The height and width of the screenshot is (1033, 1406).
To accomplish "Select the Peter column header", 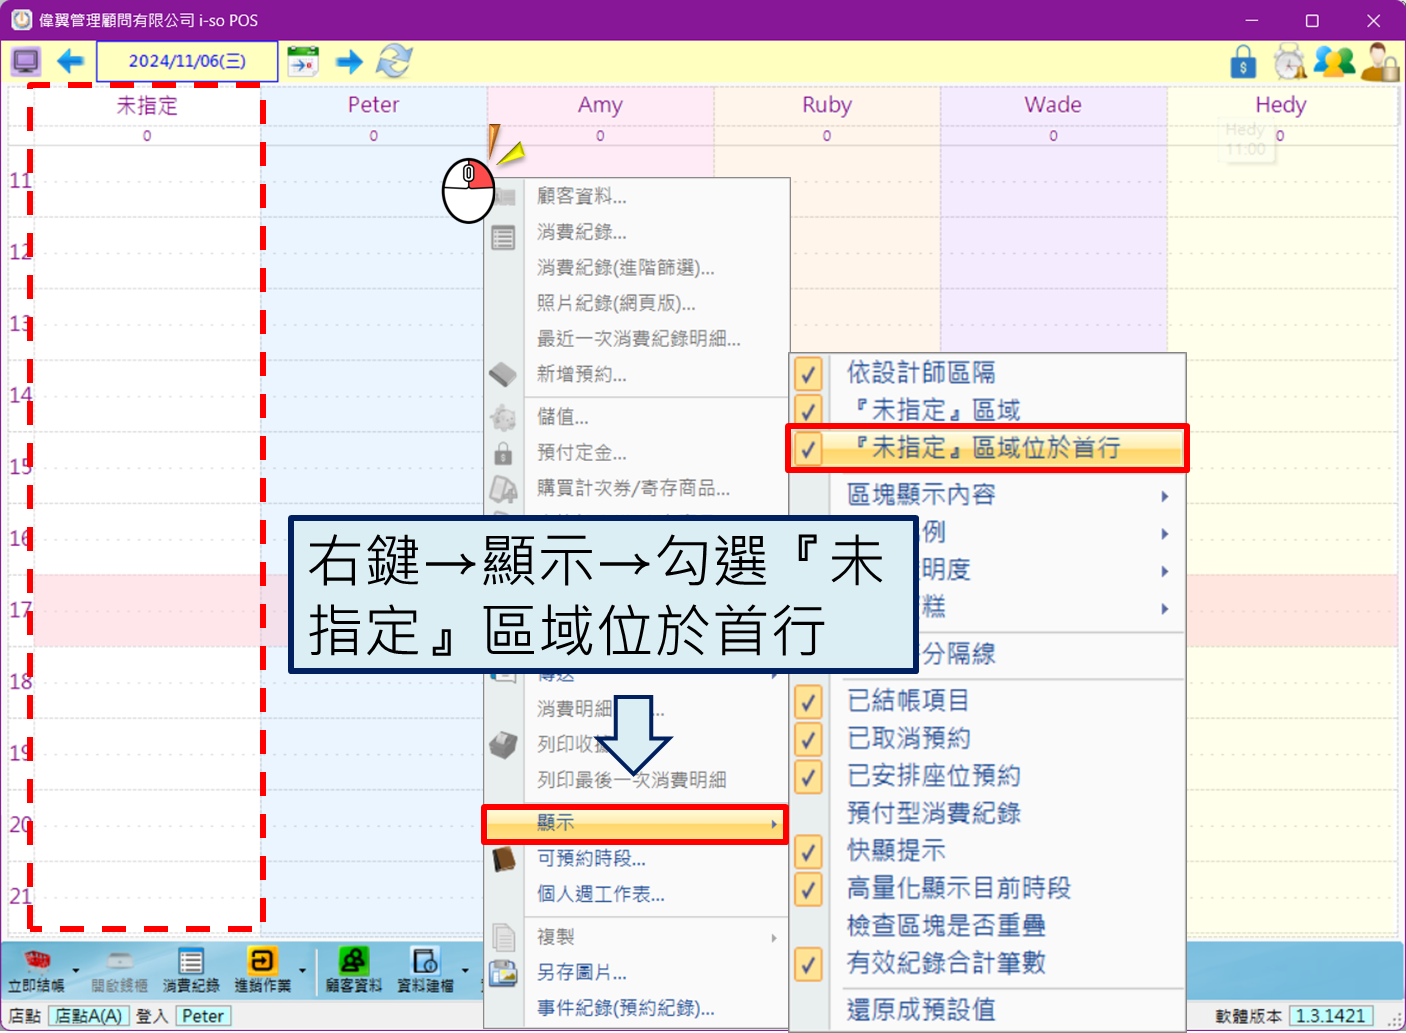I will (374, 105).
